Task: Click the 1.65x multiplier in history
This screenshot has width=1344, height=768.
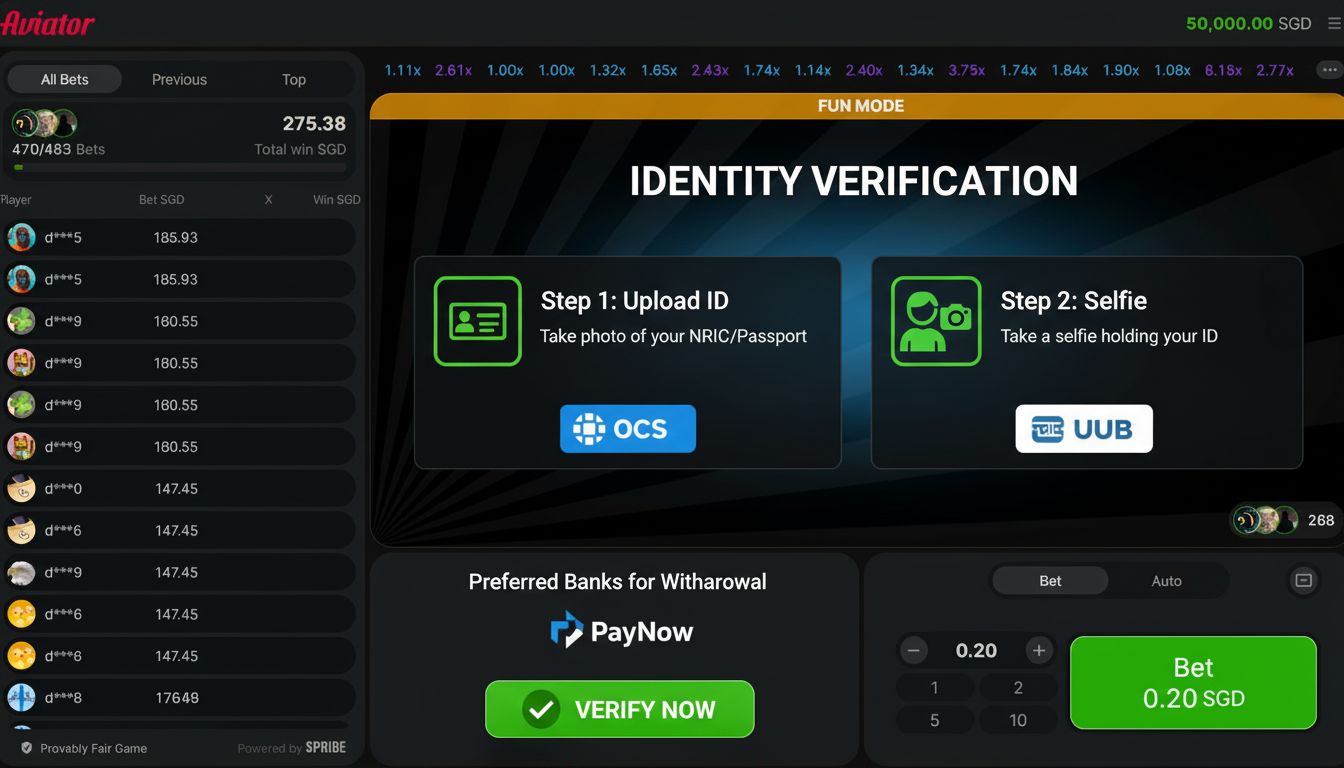Action: [659, 70]
